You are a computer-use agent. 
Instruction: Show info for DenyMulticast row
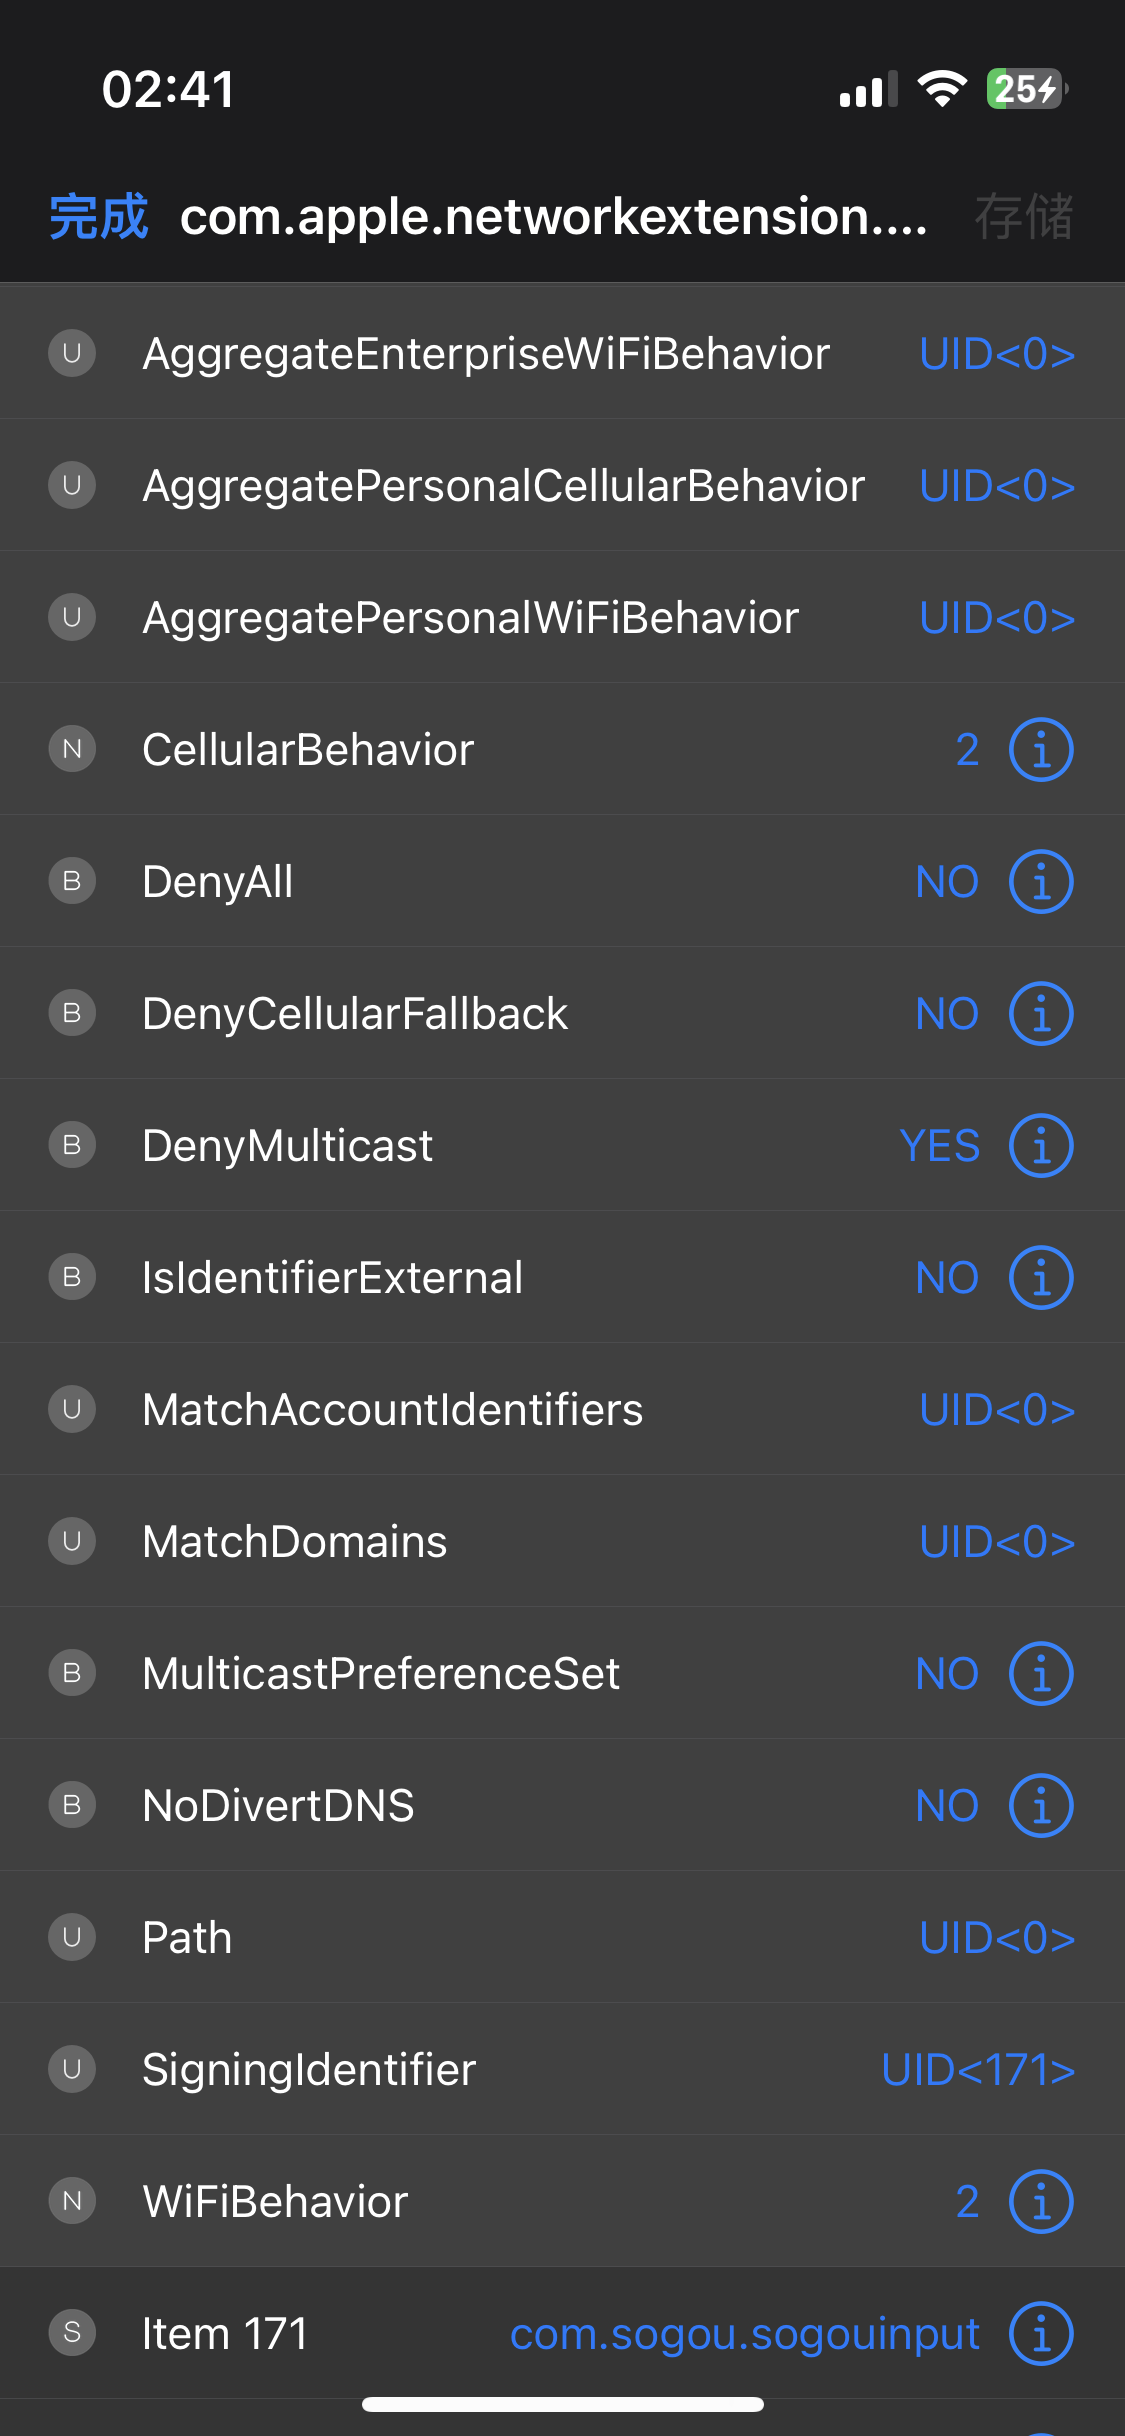(1040, 1146)
